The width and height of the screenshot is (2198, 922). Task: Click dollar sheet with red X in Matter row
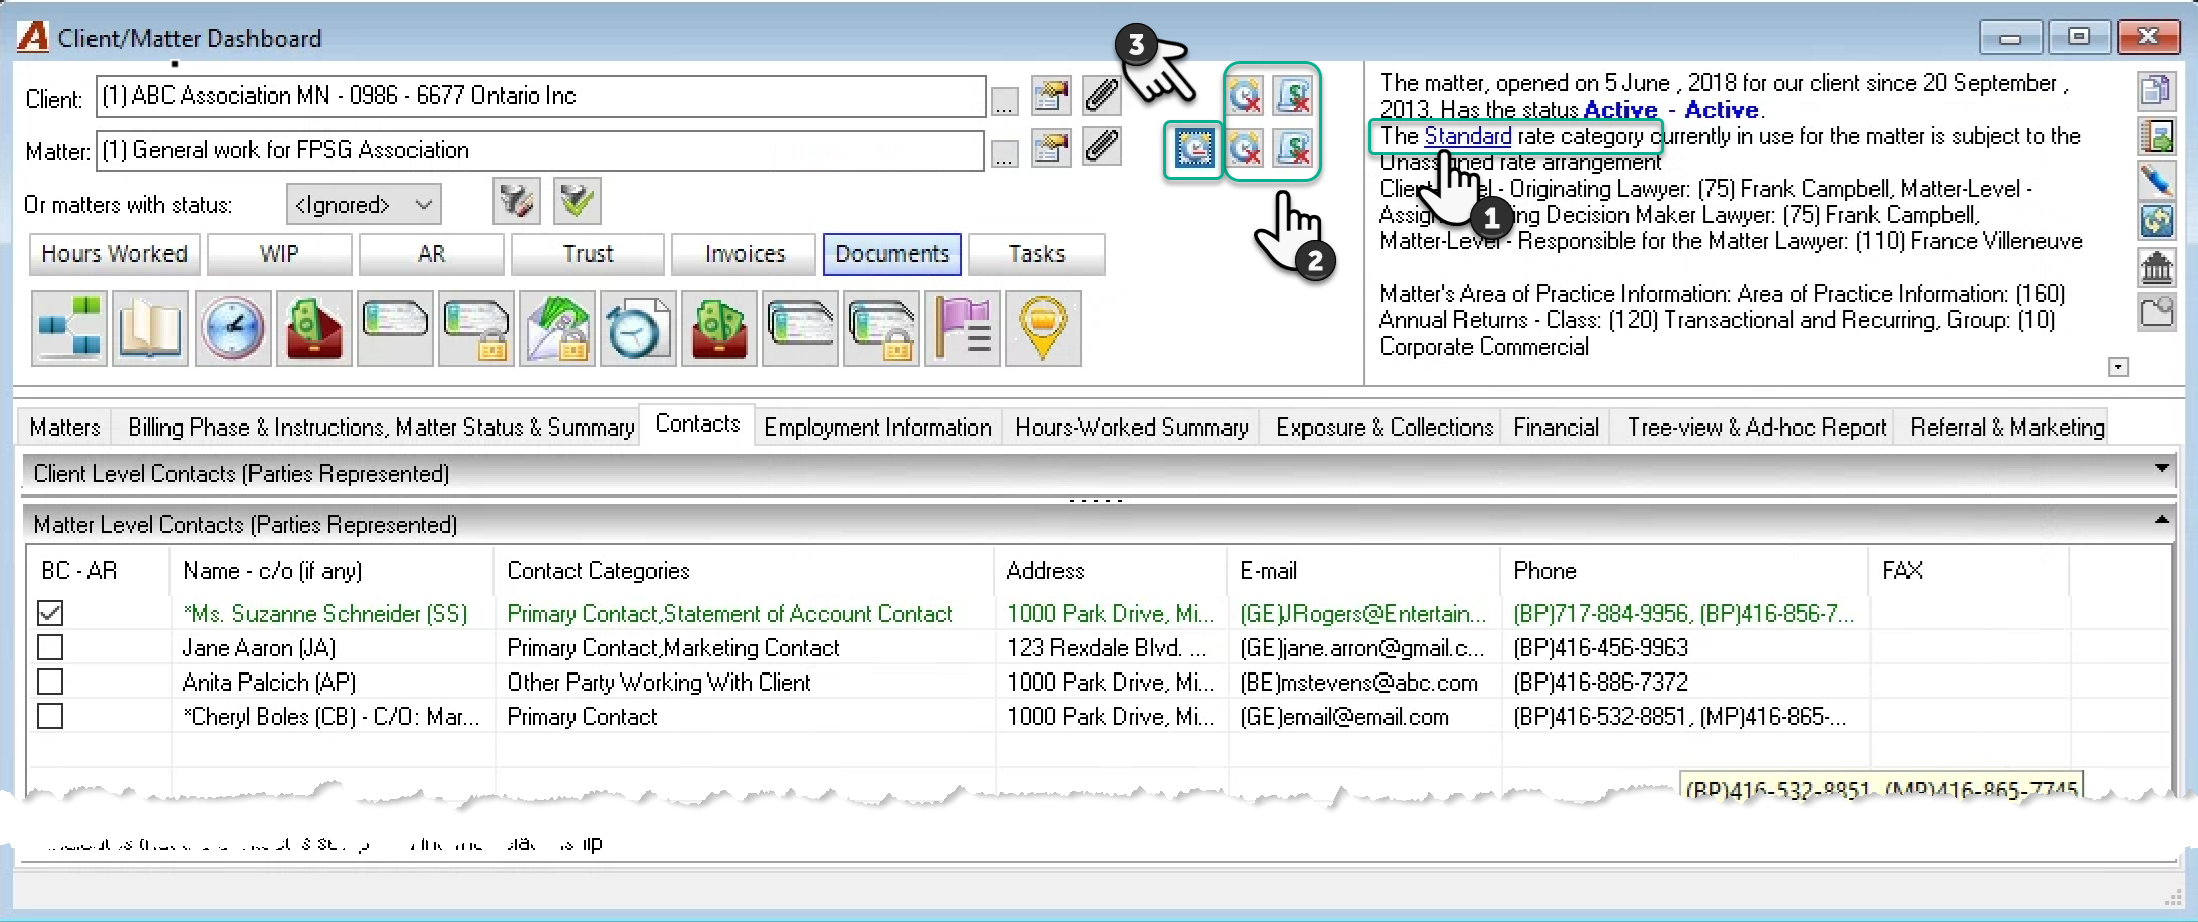1295,150
